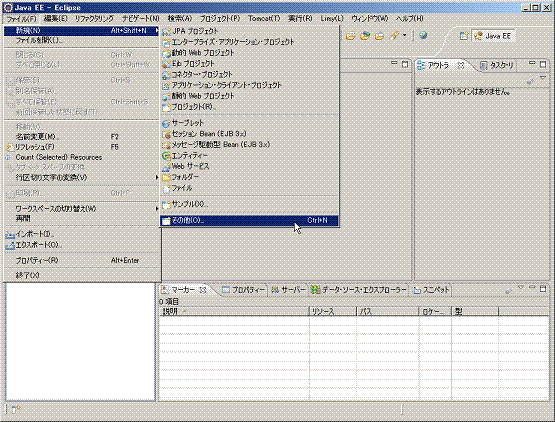Open the 新規(N) submenu entry
Screen dimensions: 555x422
pos(82,31)
